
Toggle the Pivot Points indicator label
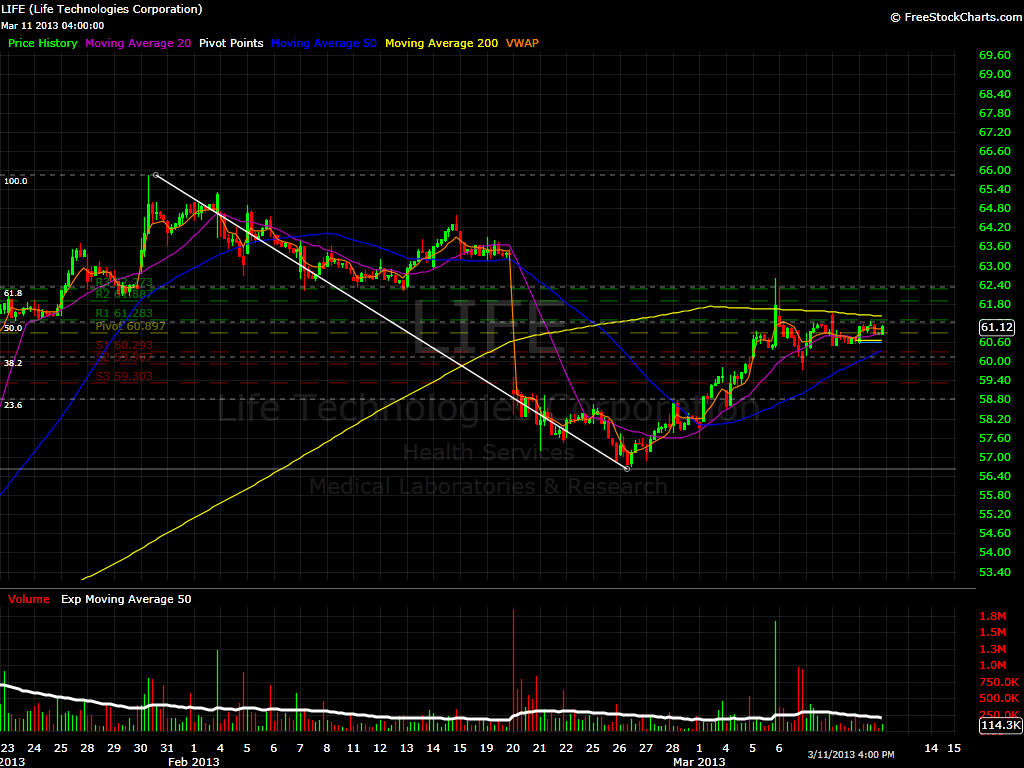[231, 43]
